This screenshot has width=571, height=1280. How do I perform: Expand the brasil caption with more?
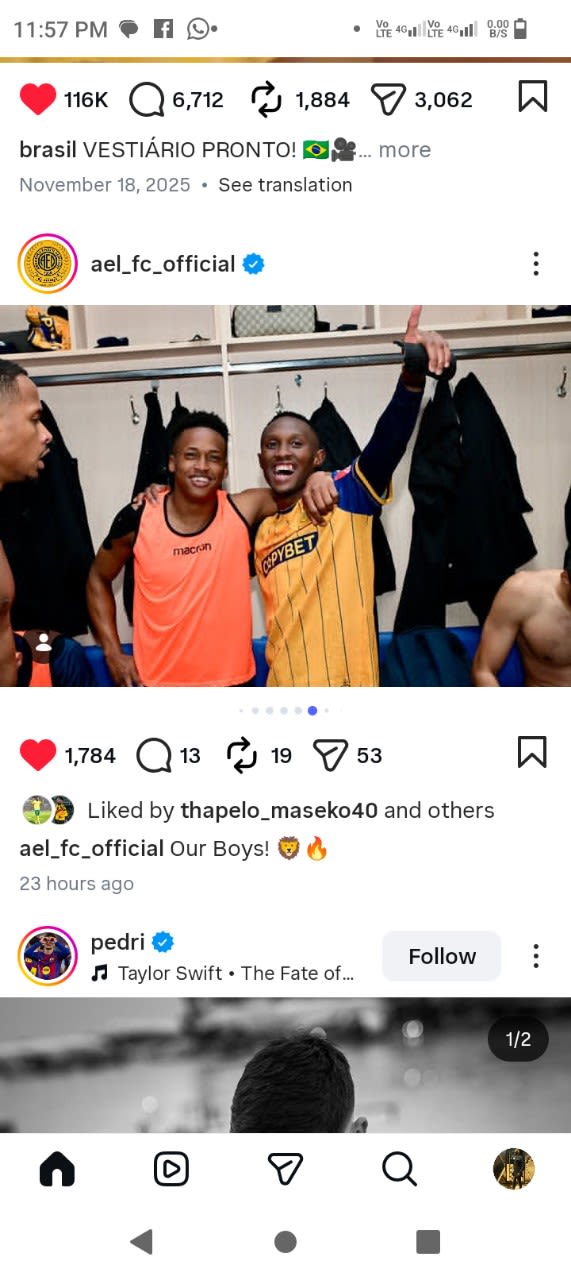pyautogui.click(x=405, y=150)
